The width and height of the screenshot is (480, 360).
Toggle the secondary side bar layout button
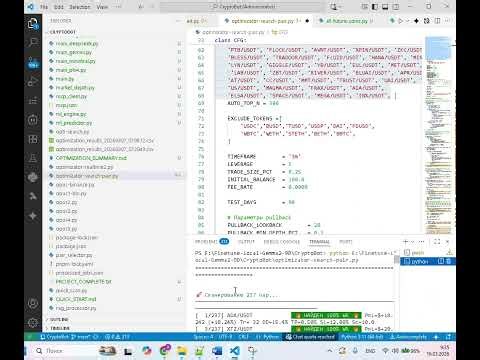click(x=396, y=7)
